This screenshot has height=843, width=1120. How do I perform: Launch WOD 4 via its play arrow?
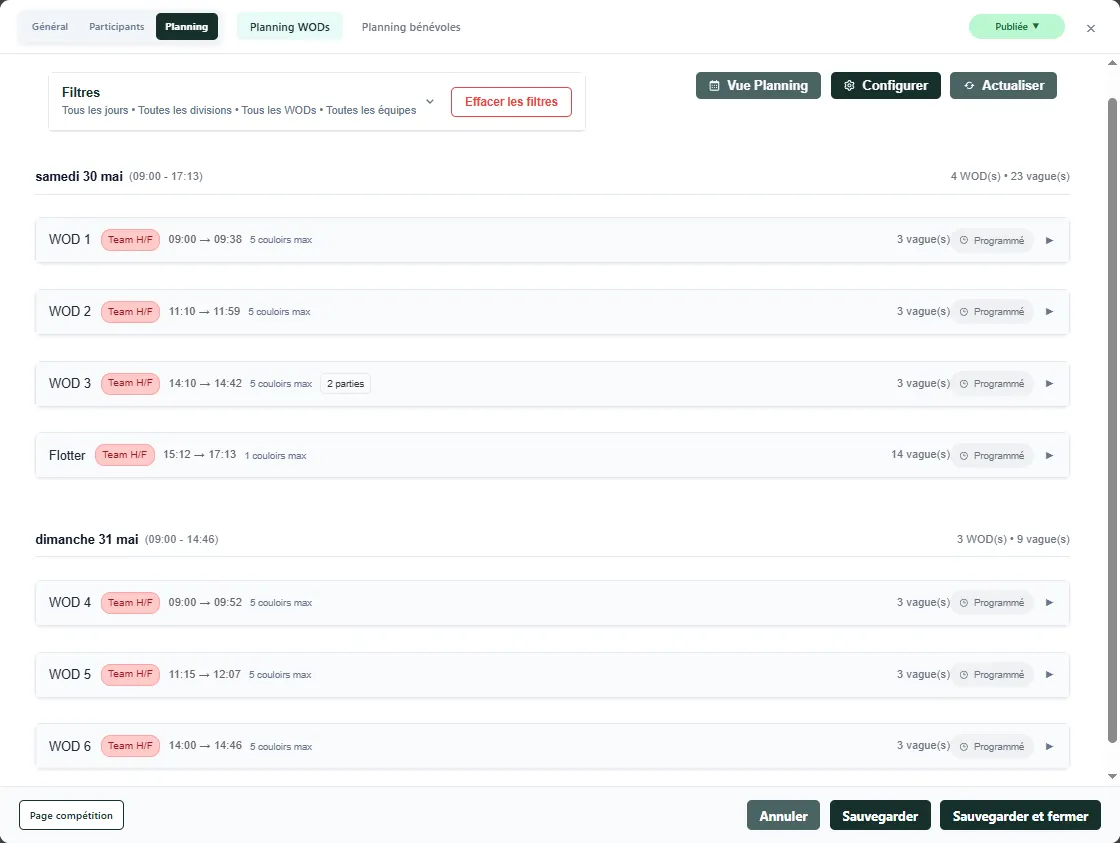click(1049, 602)
